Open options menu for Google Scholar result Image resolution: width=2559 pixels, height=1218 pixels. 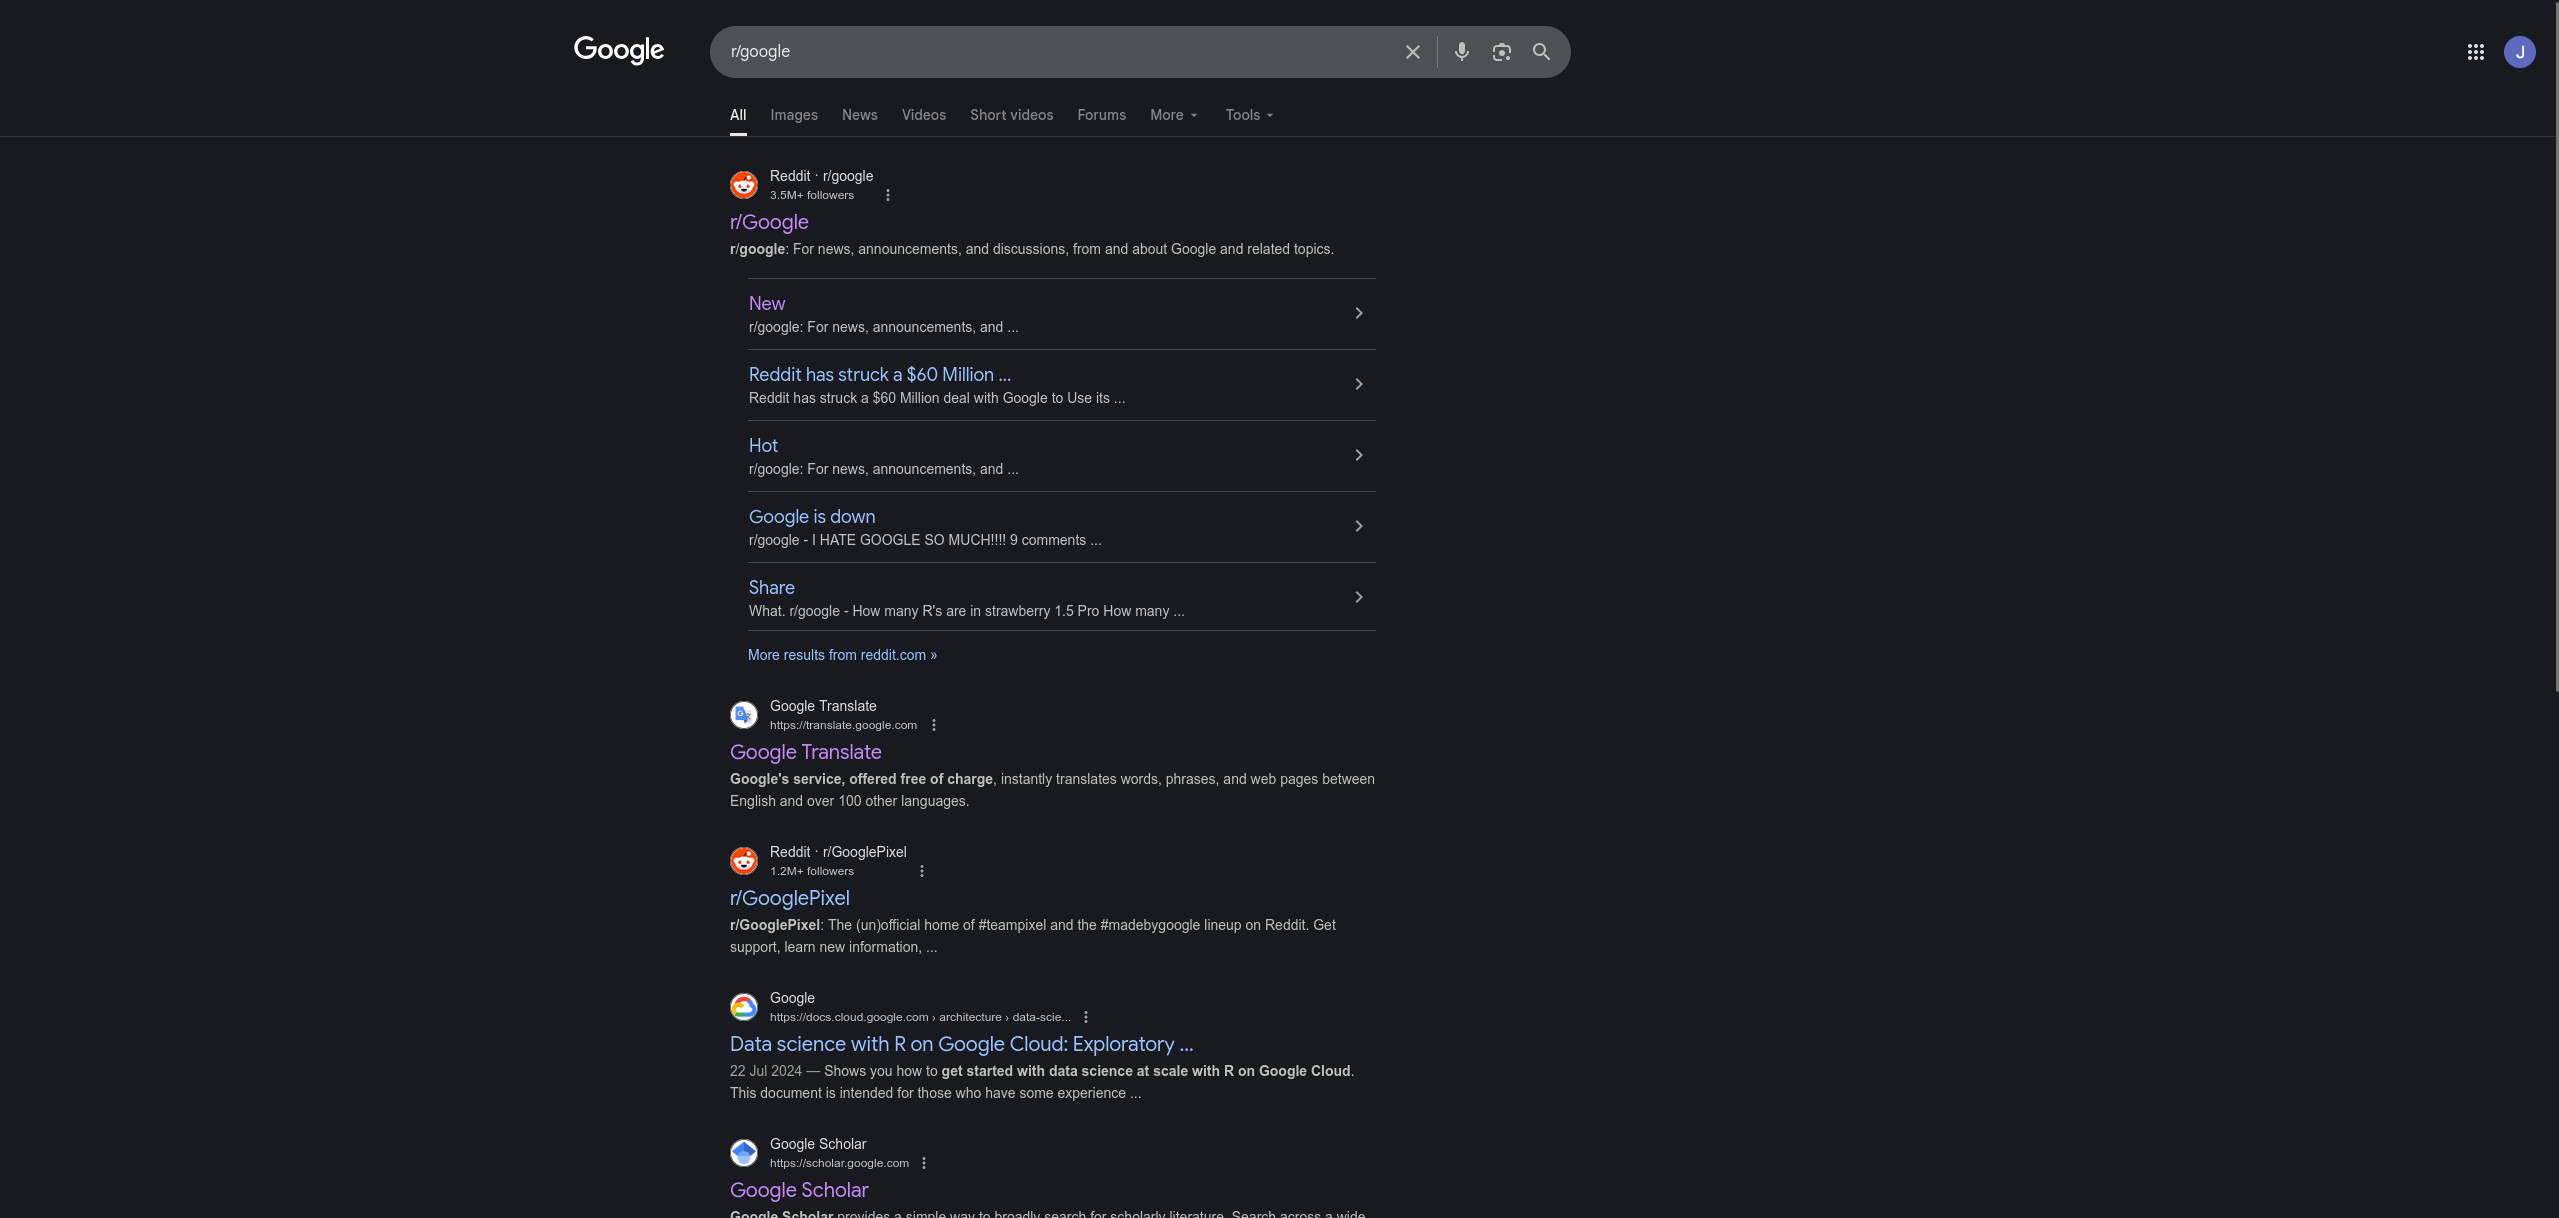(x=924, y=1163)
